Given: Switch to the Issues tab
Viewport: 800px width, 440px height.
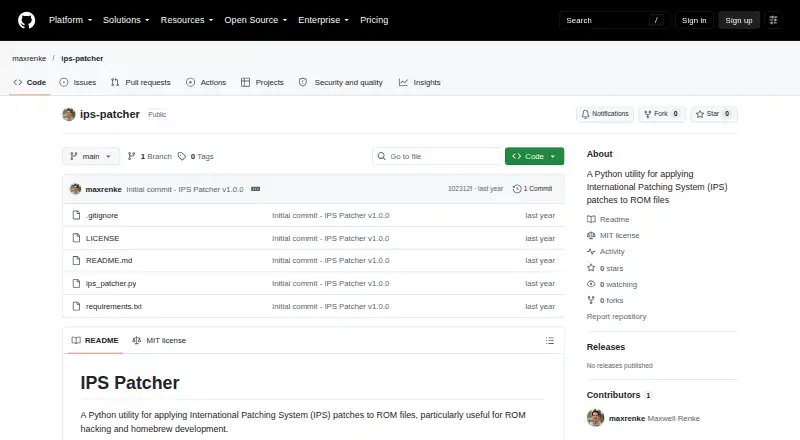Looking at the screenshot, I should (78, 82).
